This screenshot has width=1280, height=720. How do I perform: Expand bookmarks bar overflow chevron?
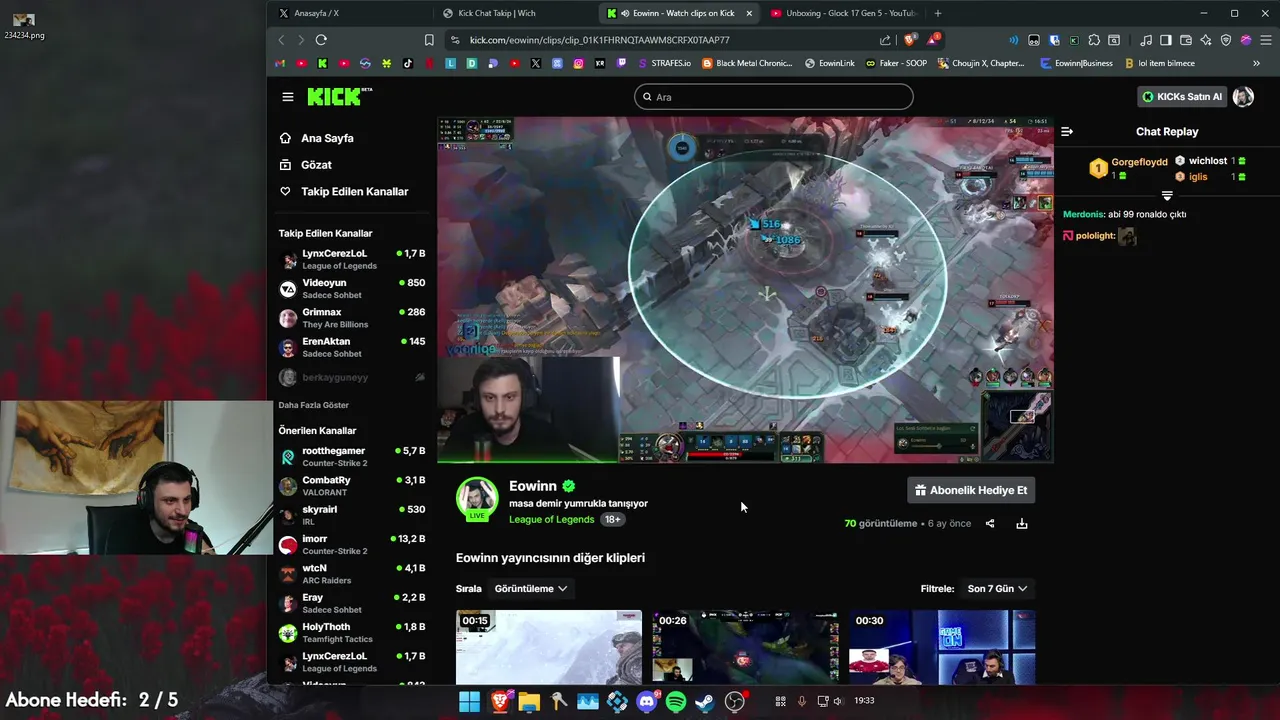coord(1257,63)
